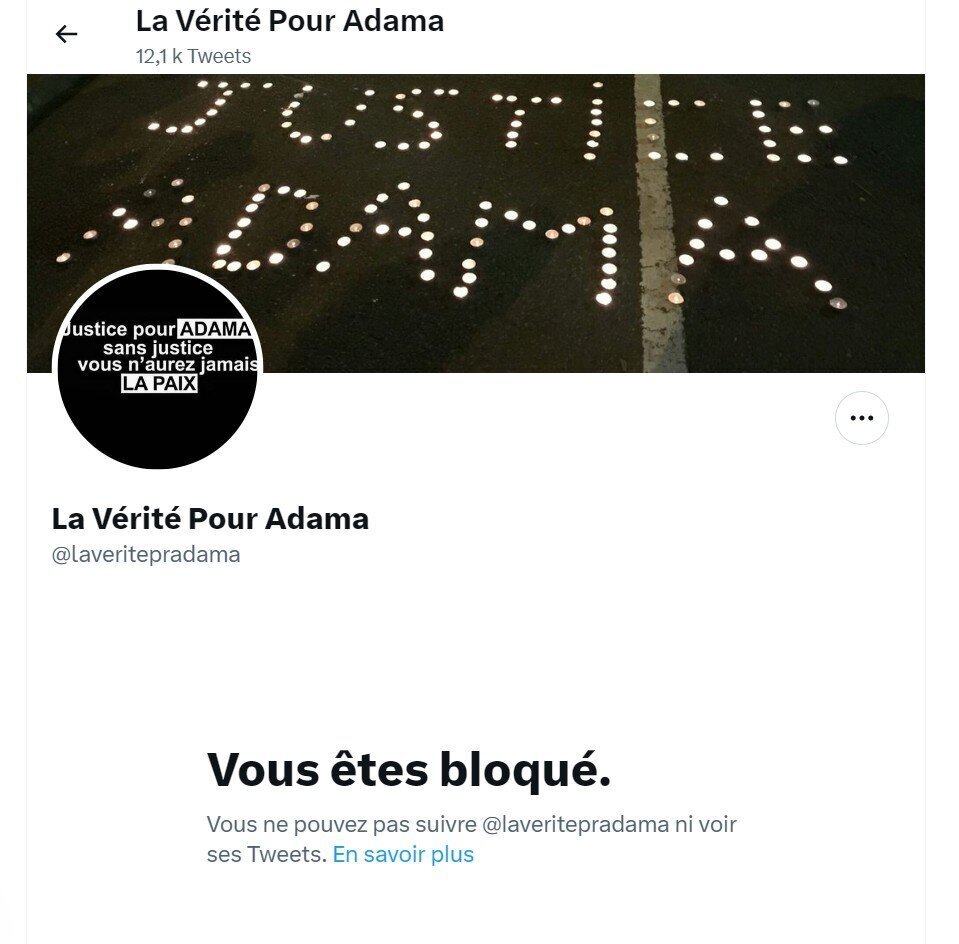Click the 'Justice pour' words in the avatar
959x944 pixels.
click(119, 329)
